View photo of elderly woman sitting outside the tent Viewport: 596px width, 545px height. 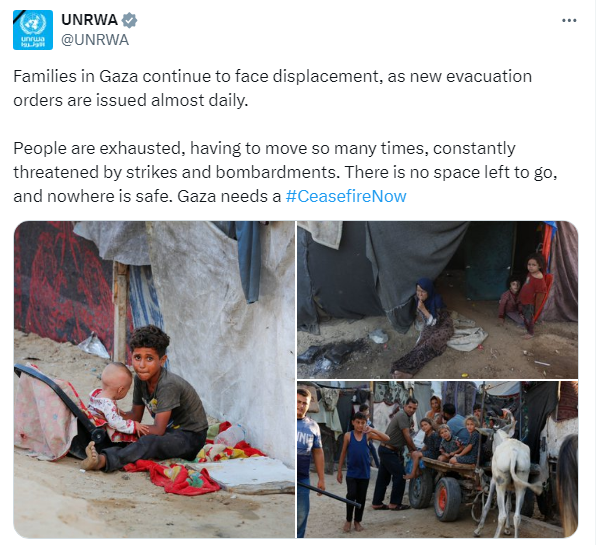tap(437, 300)
